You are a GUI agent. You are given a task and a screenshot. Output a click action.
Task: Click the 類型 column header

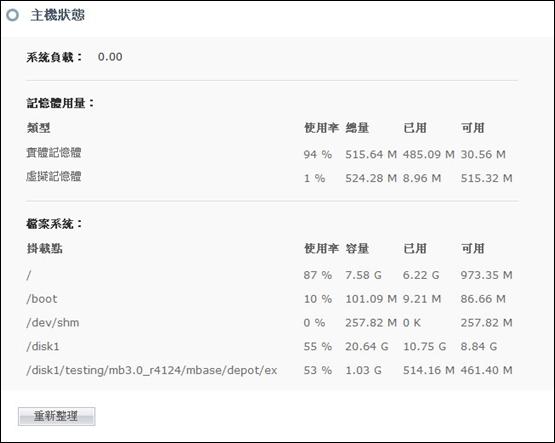(x=39, y=128)
